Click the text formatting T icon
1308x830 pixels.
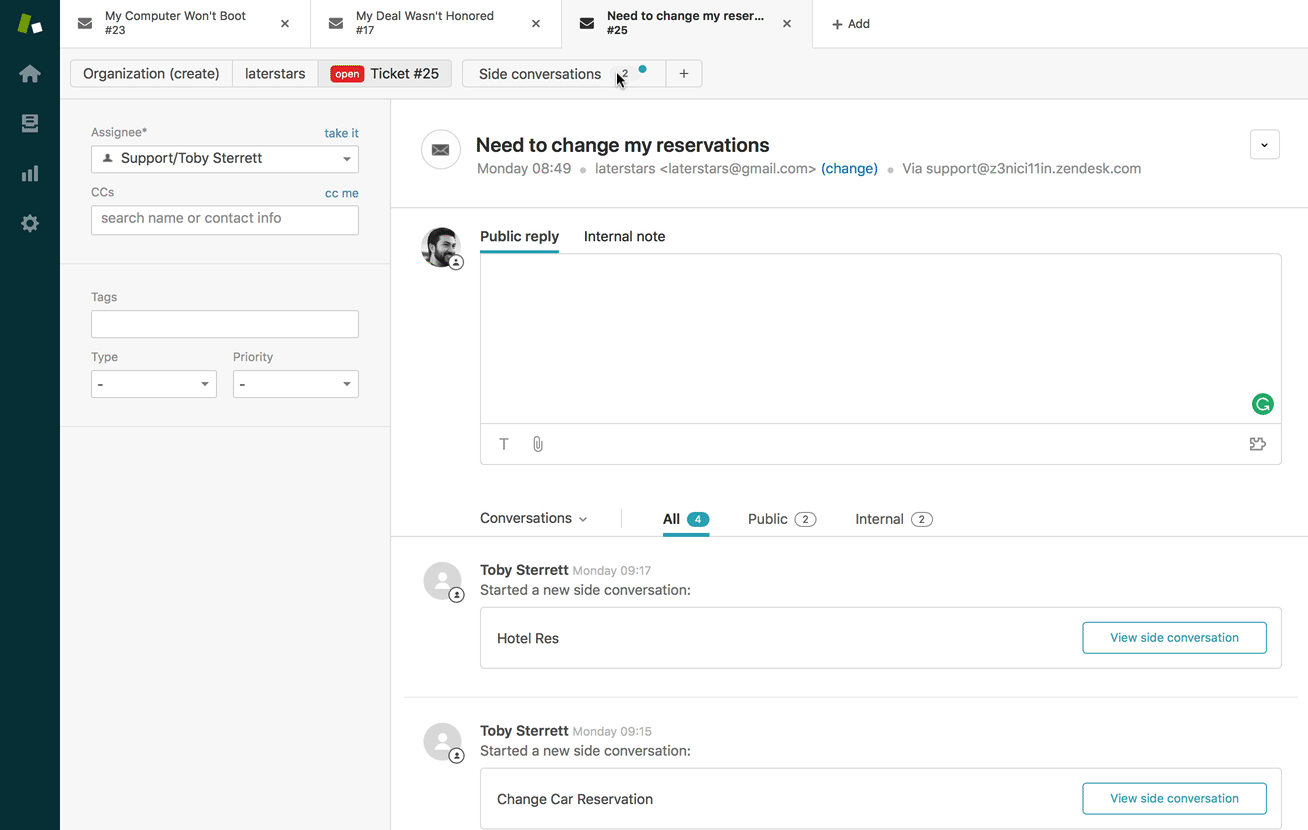tap(504, 444)
